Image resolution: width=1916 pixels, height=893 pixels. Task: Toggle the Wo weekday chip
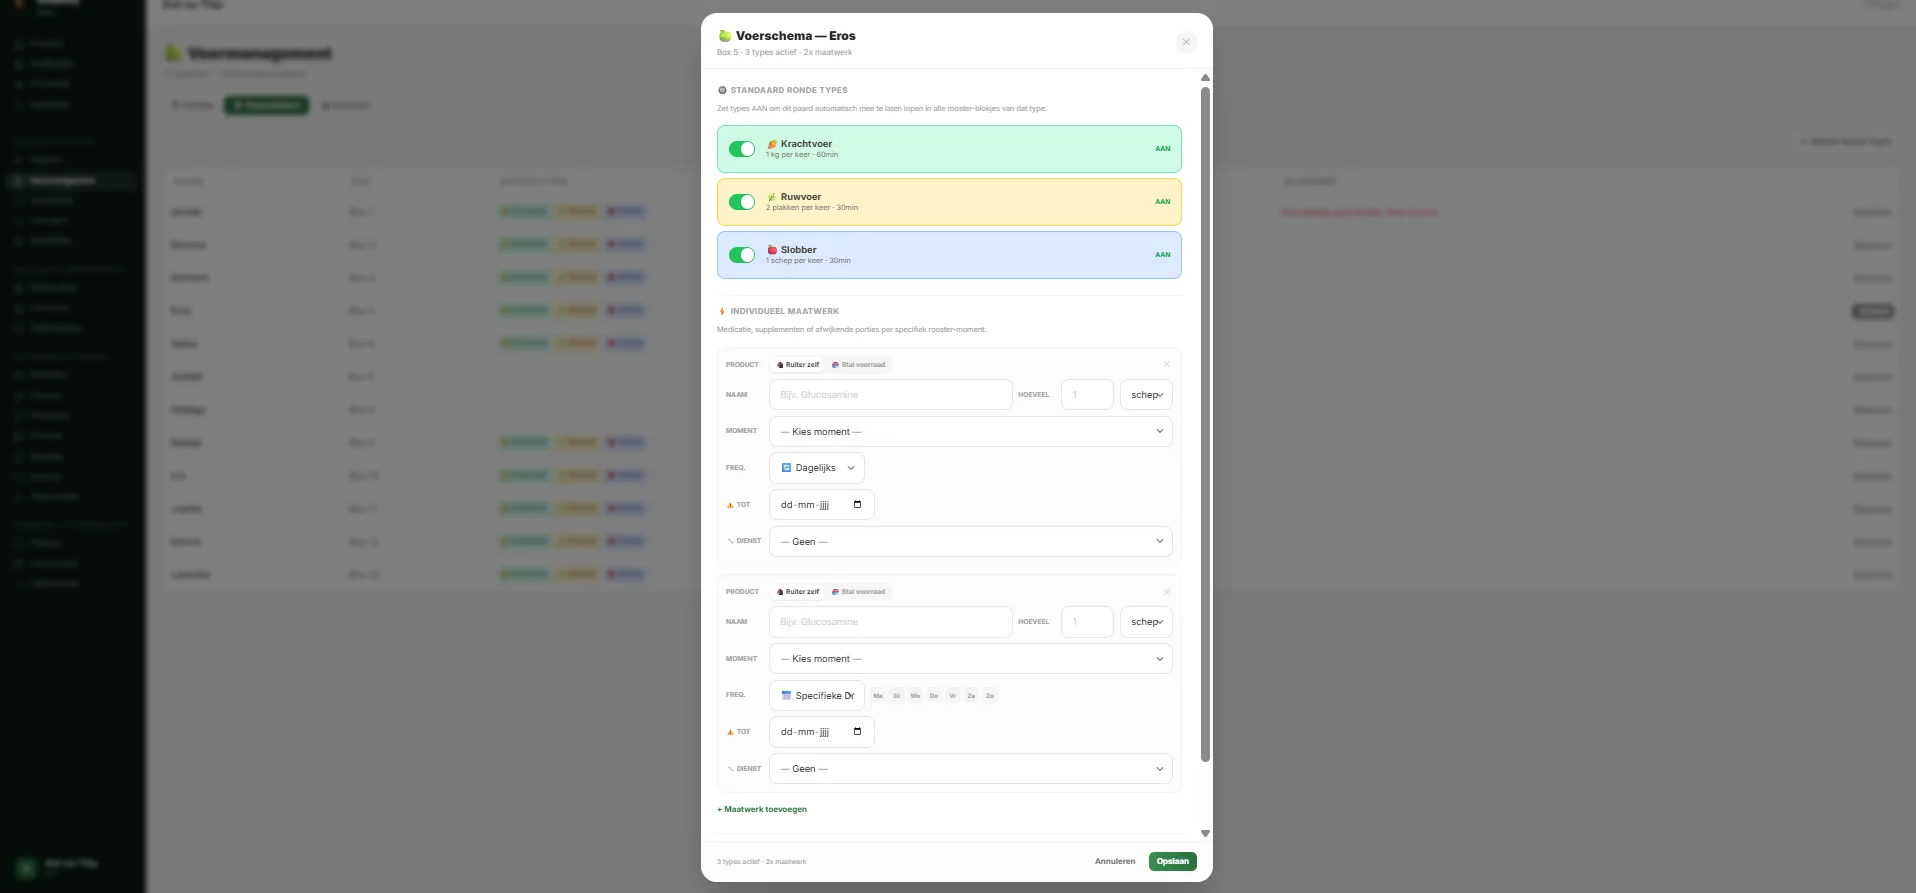pos(915,696)
